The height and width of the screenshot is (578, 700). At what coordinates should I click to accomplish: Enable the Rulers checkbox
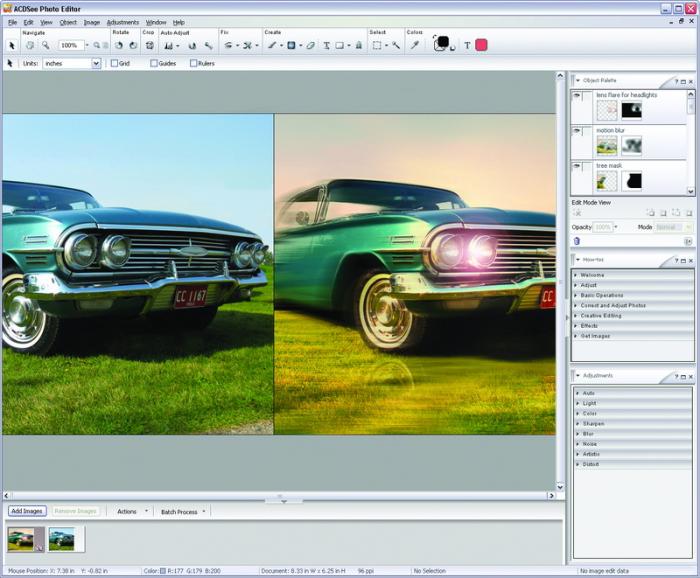(193, 63)
